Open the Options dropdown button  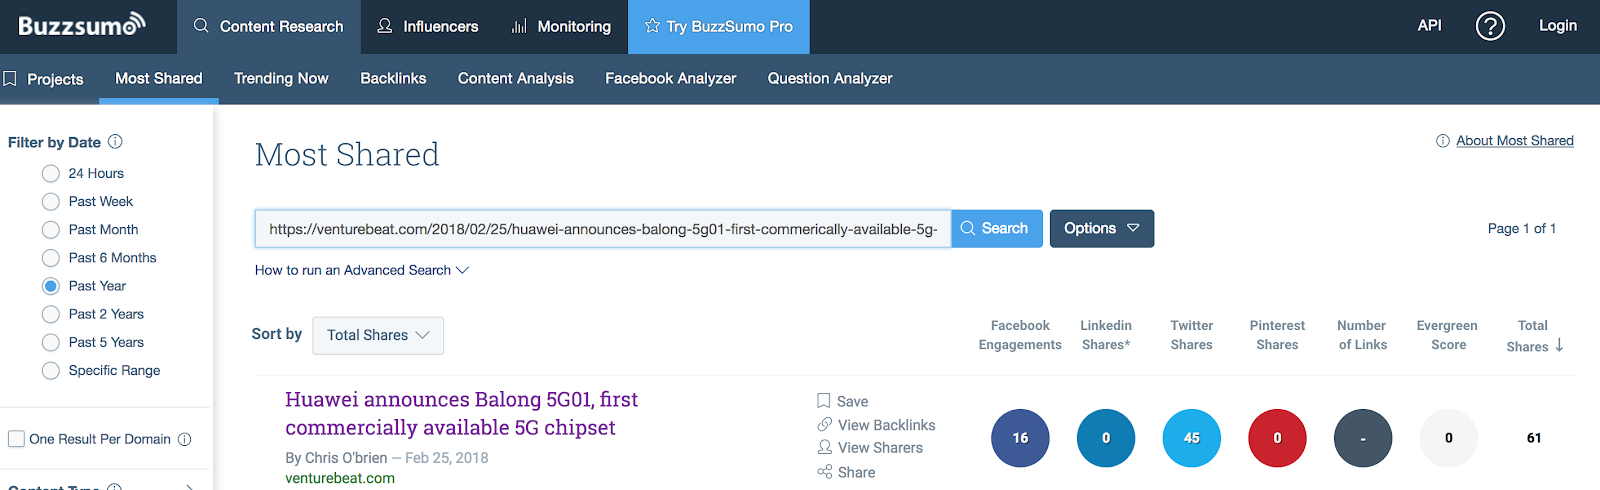(x=1102, y=229)
